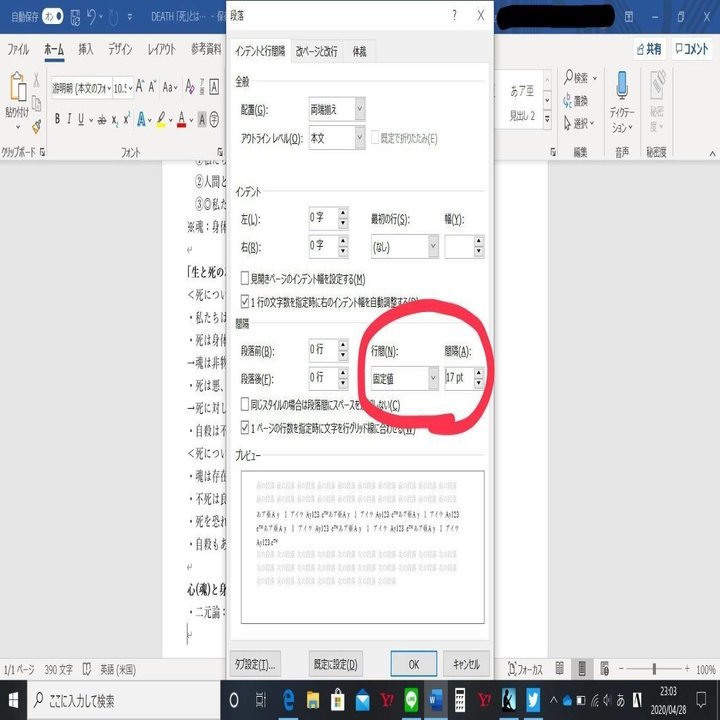Click the Windows search box

pos(124,700)
